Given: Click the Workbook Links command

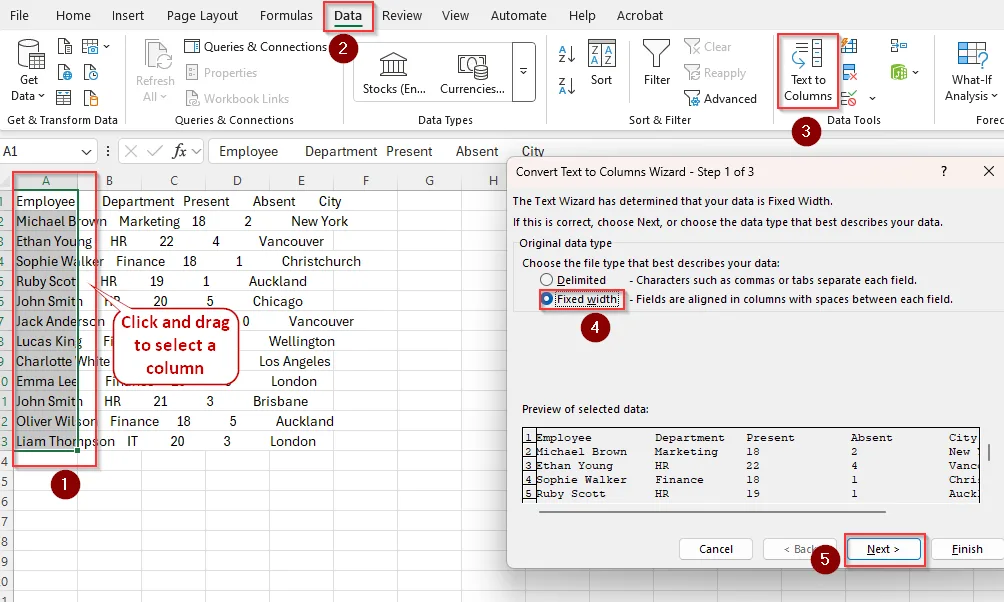Looking at the screenshot, I should point(238,99).
